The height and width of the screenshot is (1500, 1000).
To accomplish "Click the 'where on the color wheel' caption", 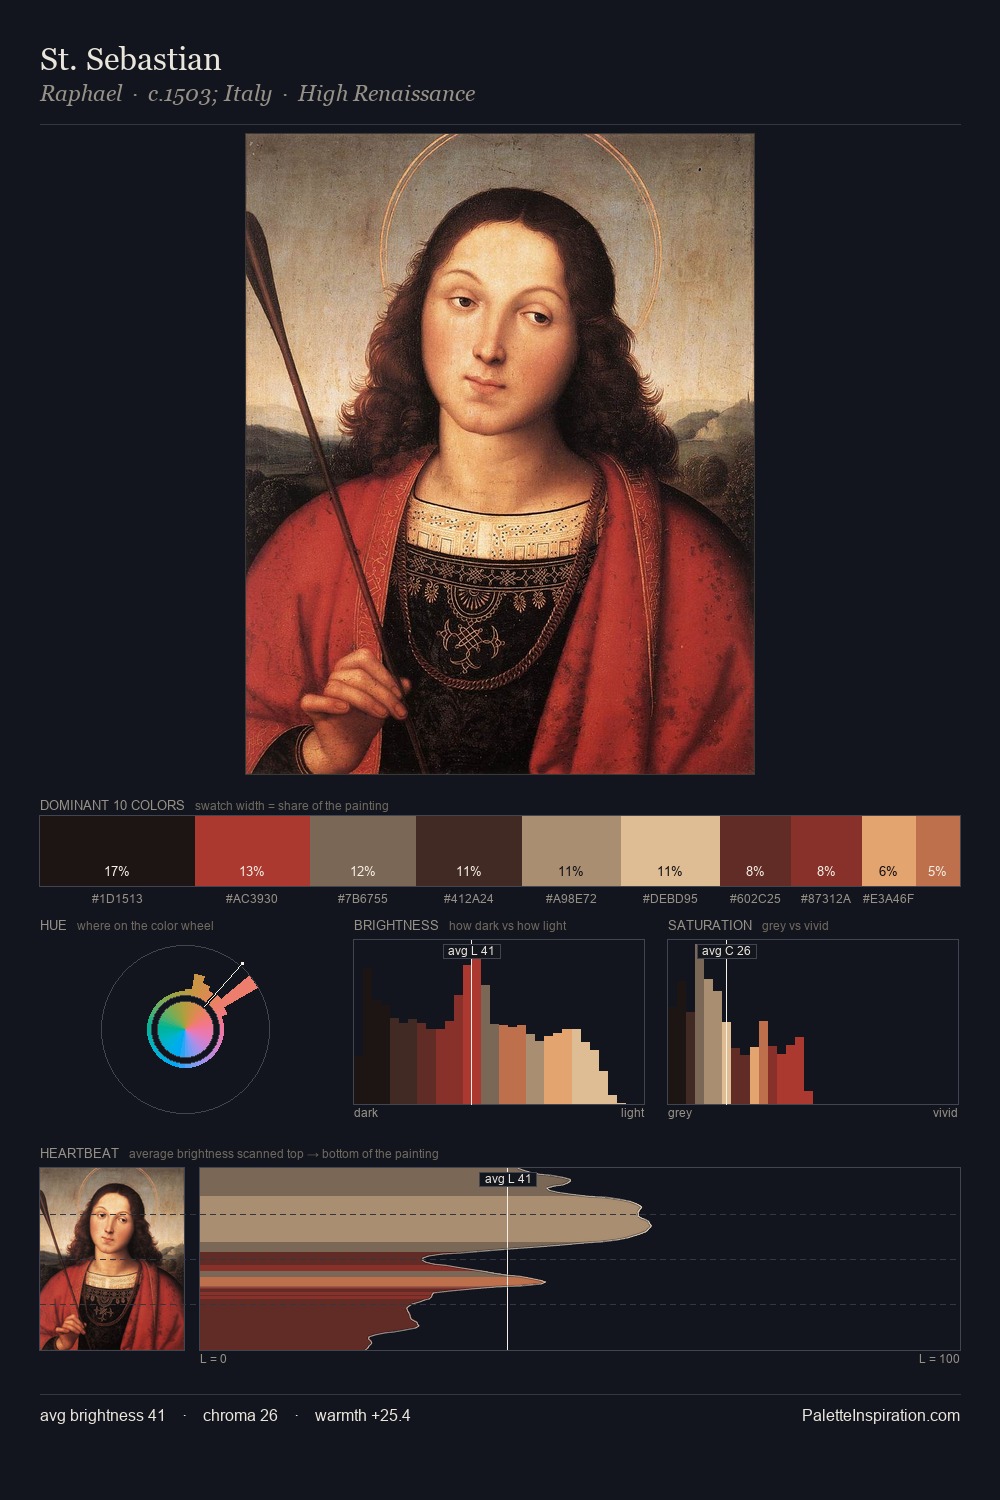I will click(145, 926).
